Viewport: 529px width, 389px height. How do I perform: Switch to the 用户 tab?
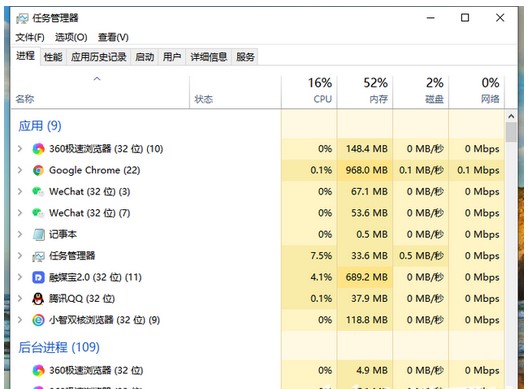tap(172, 57)
